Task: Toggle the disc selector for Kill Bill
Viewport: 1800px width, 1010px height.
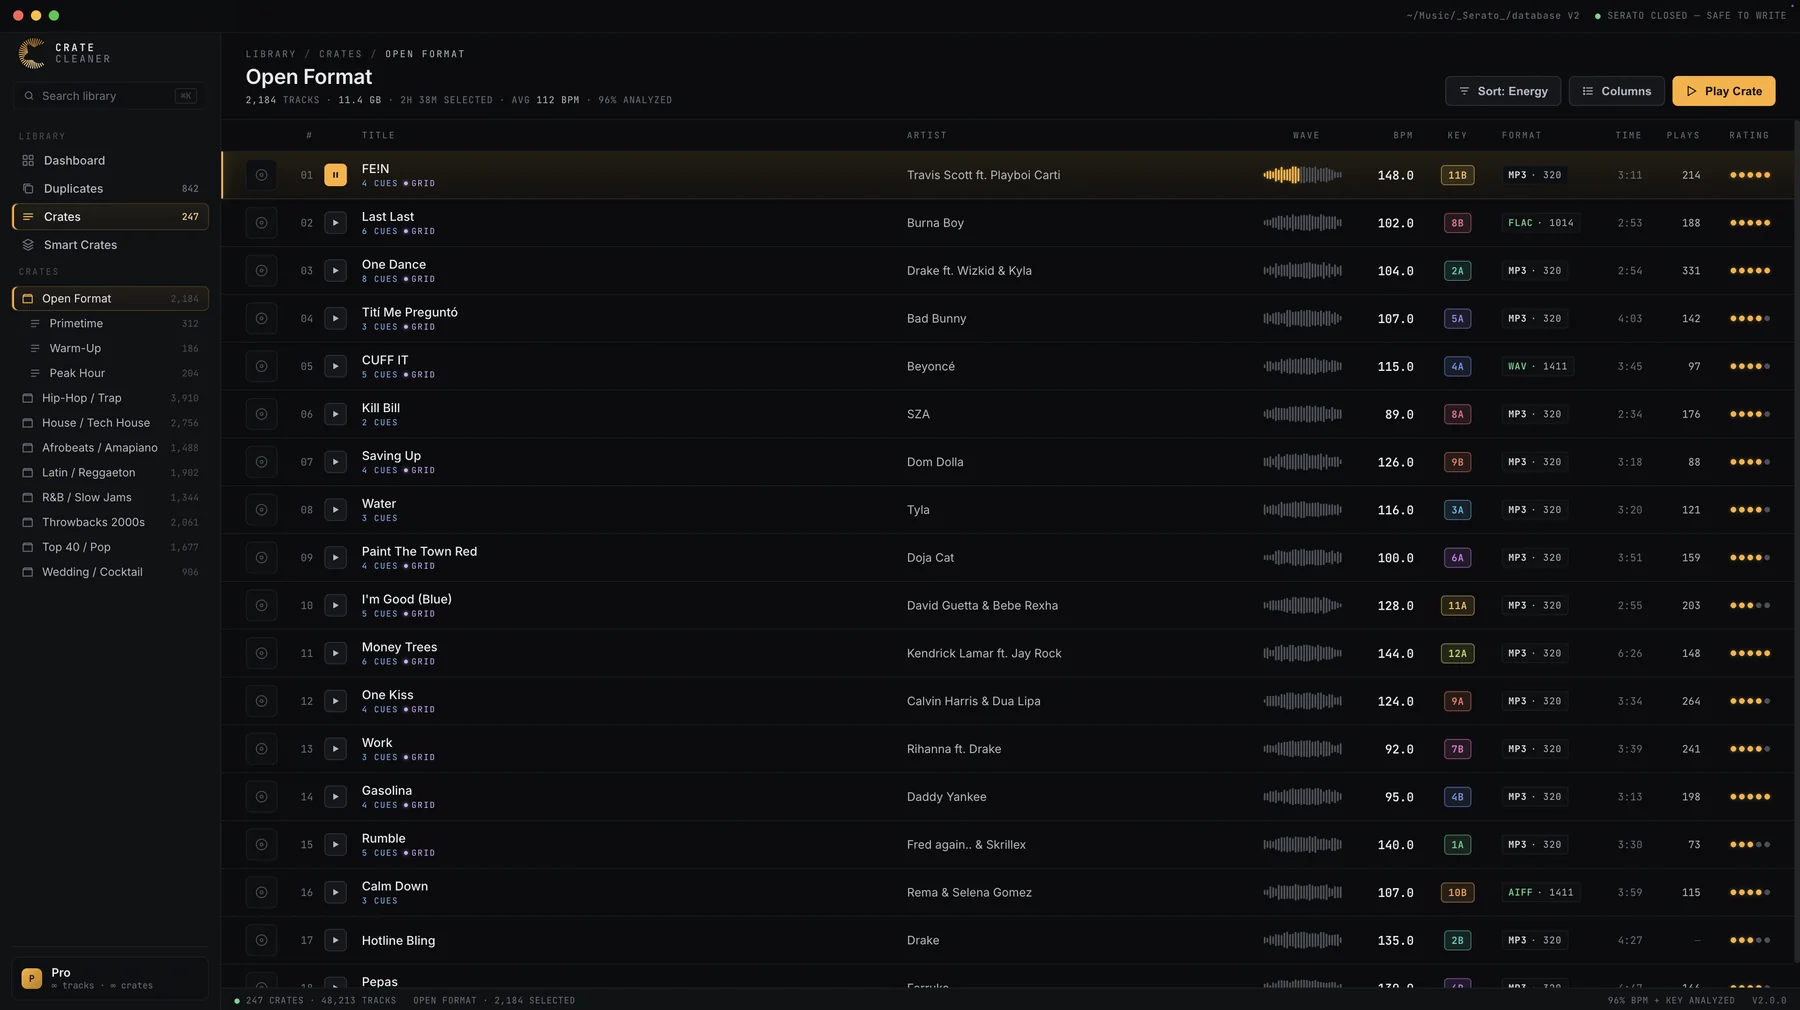Action: tap(261, 414)
